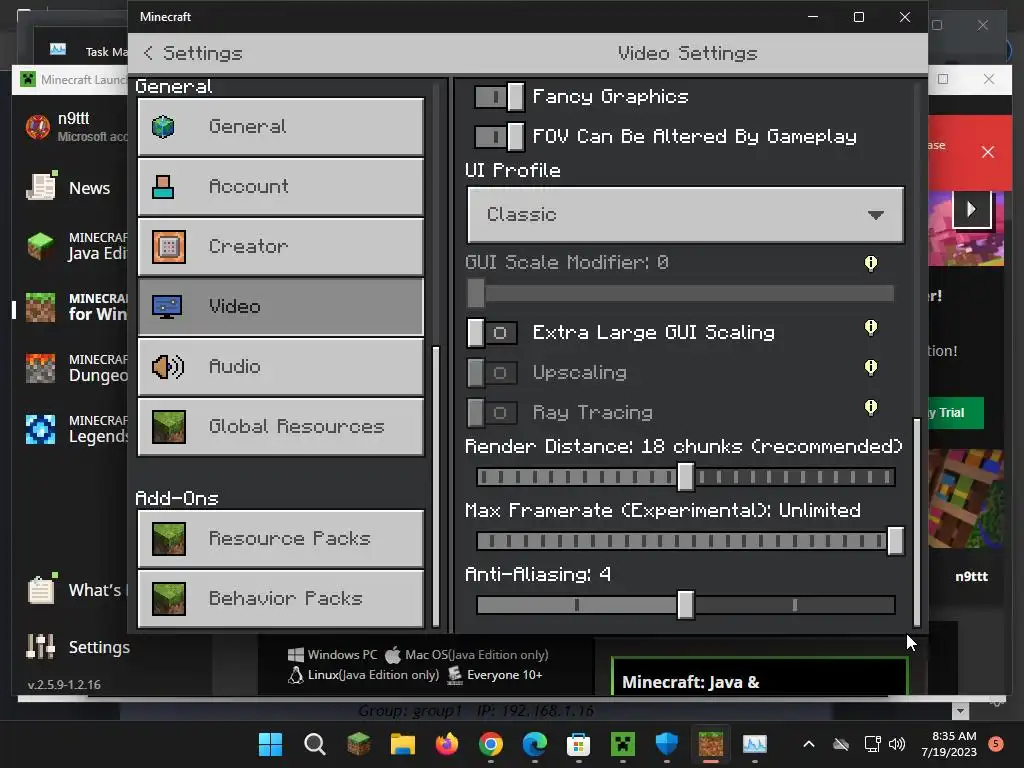Open Firefox from taskbar
1024x768 pixels.
[x=447, y=744]
